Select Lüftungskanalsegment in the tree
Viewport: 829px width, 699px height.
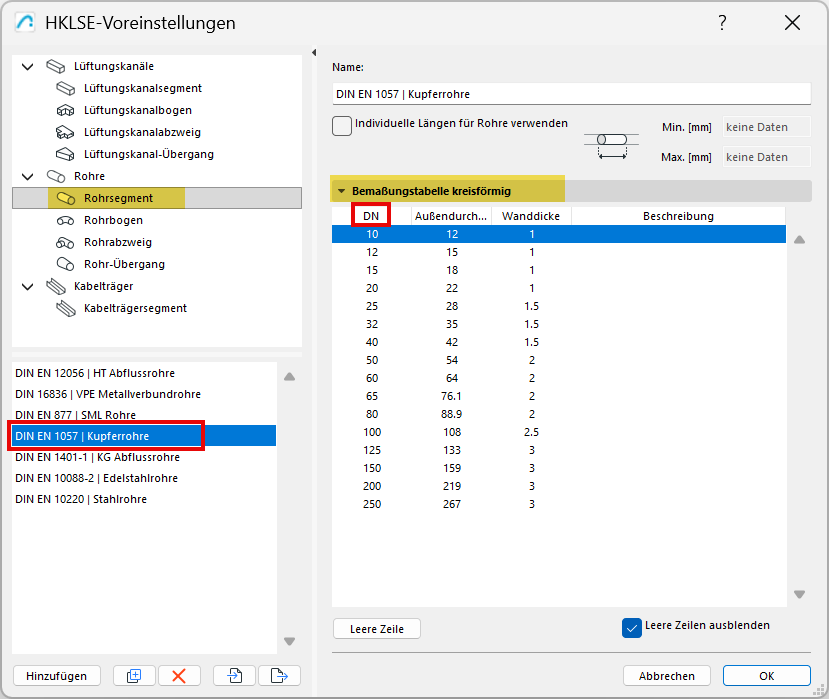(x=143, y=88)
